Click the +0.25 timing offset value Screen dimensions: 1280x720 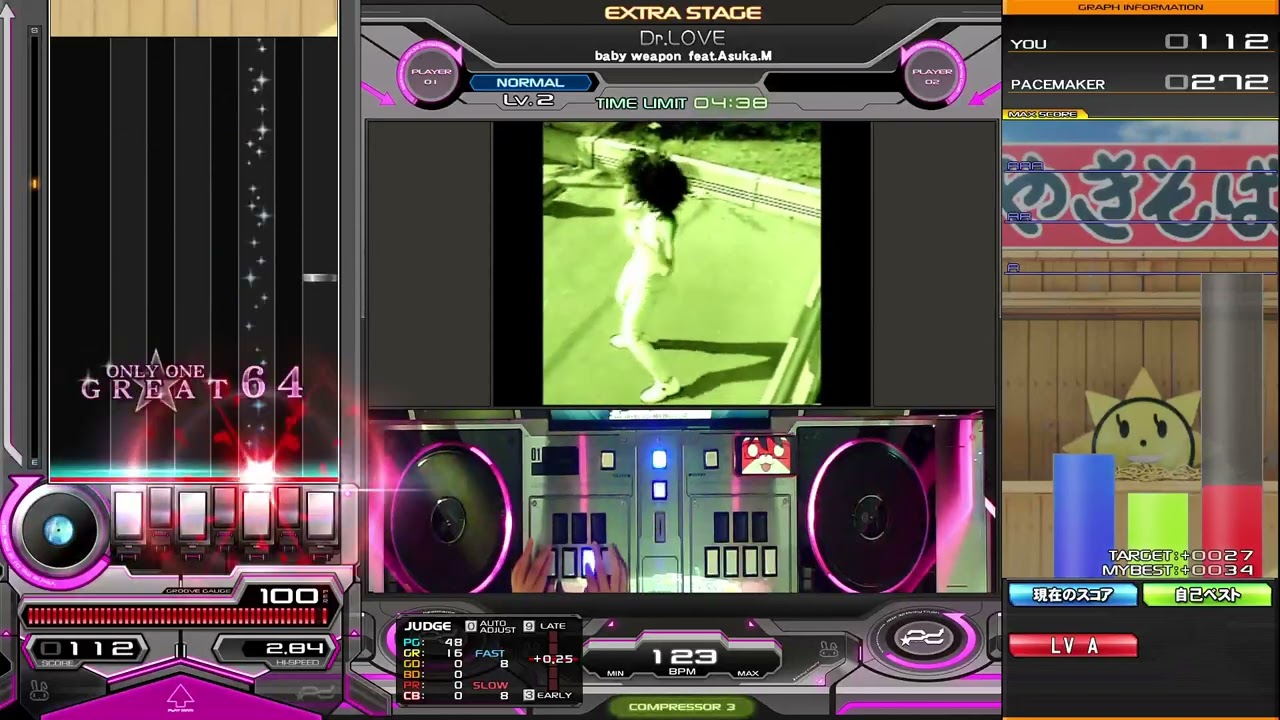click(x=553, y=659)
